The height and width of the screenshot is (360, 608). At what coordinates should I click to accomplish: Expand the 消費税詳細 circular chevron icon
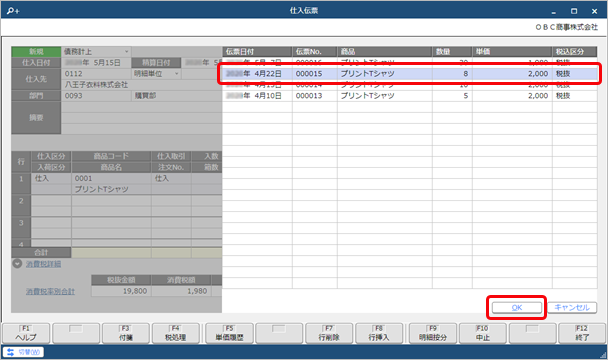(x=17, y=264)
